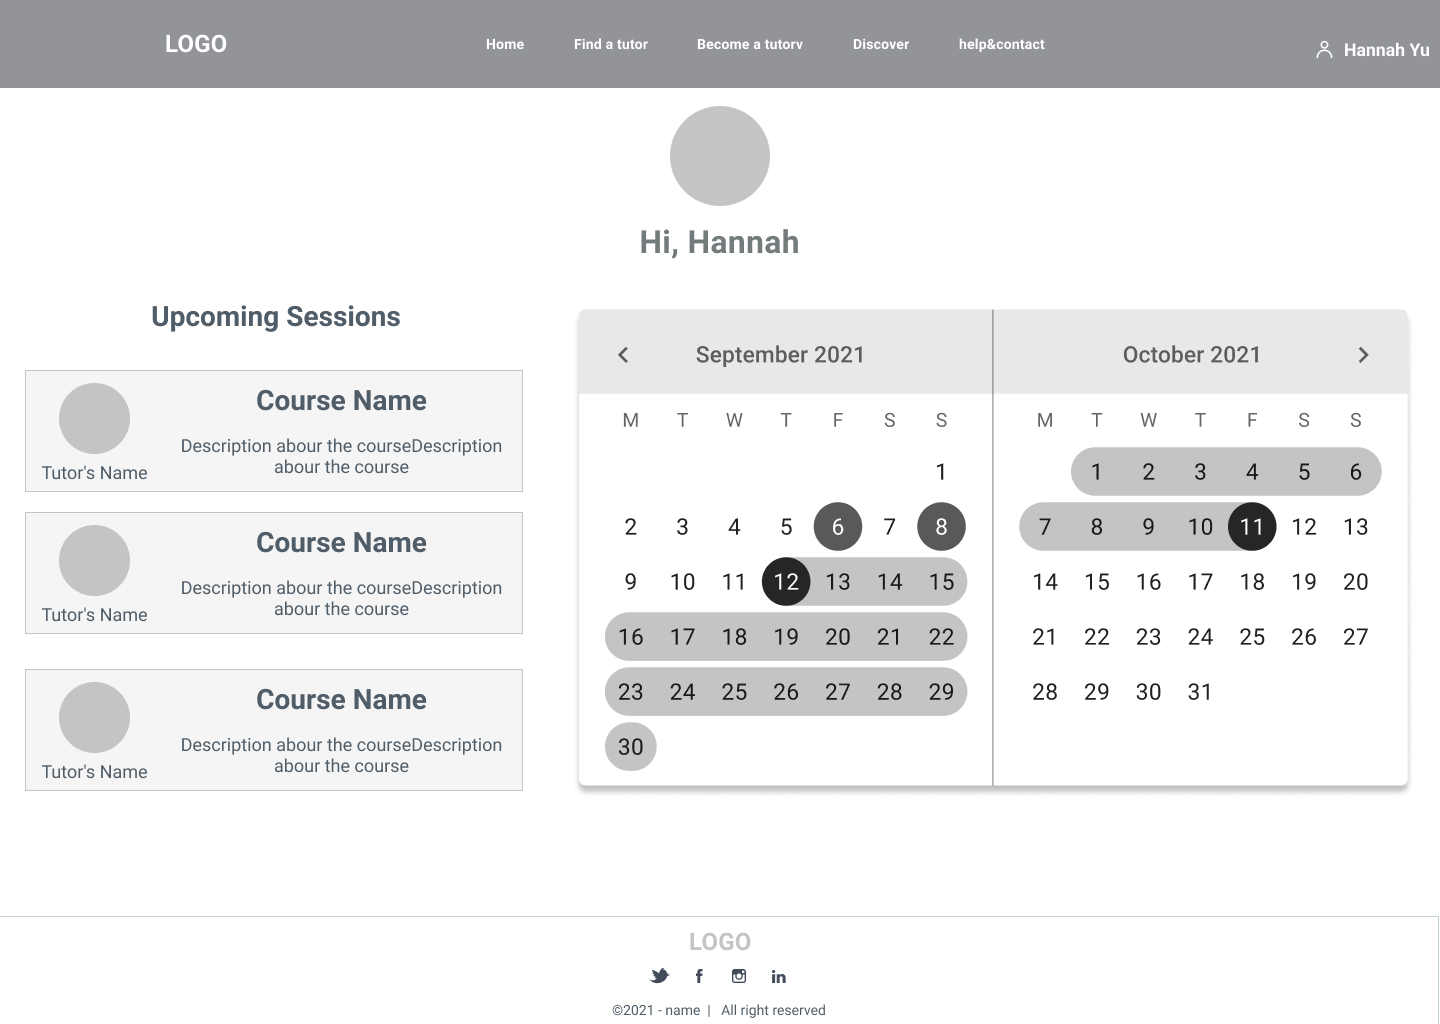Click the Twitter icon in footer
The width and height of the screenshot is (1440, 1024).
tap(659, 976)
